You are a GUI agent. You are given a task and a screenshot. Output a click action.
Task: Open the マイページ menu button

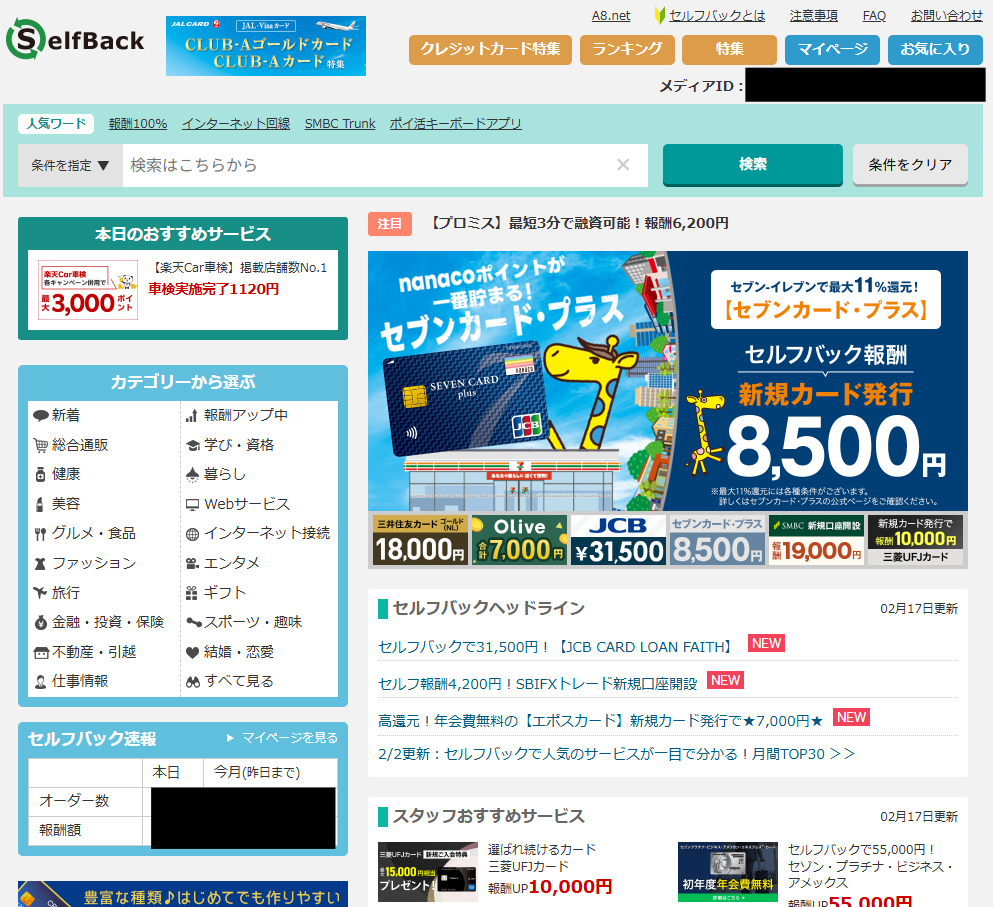(832, 49)
